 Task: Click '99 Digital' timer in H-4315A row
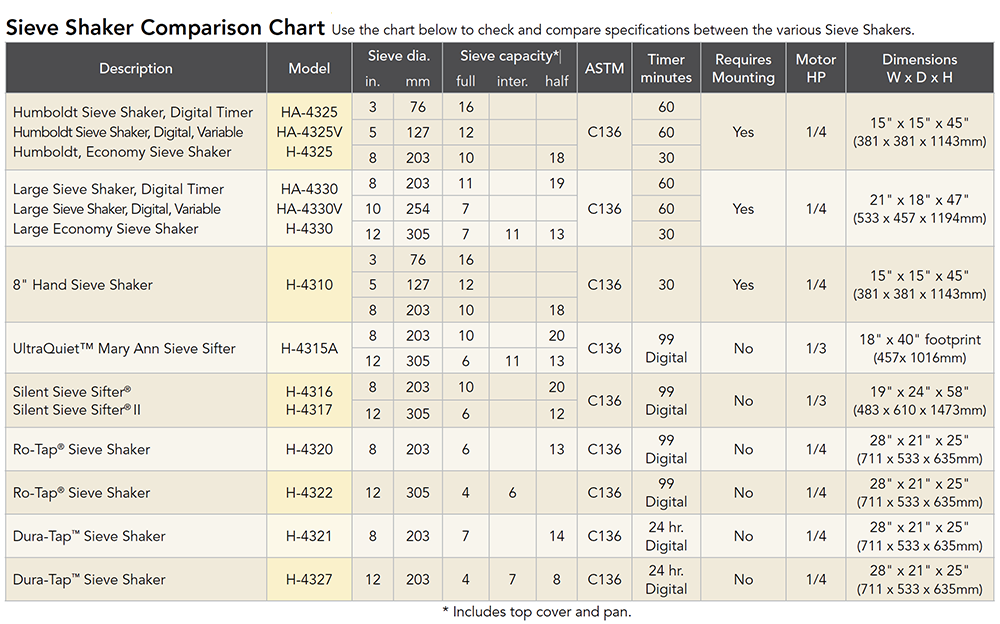point(666,348)
